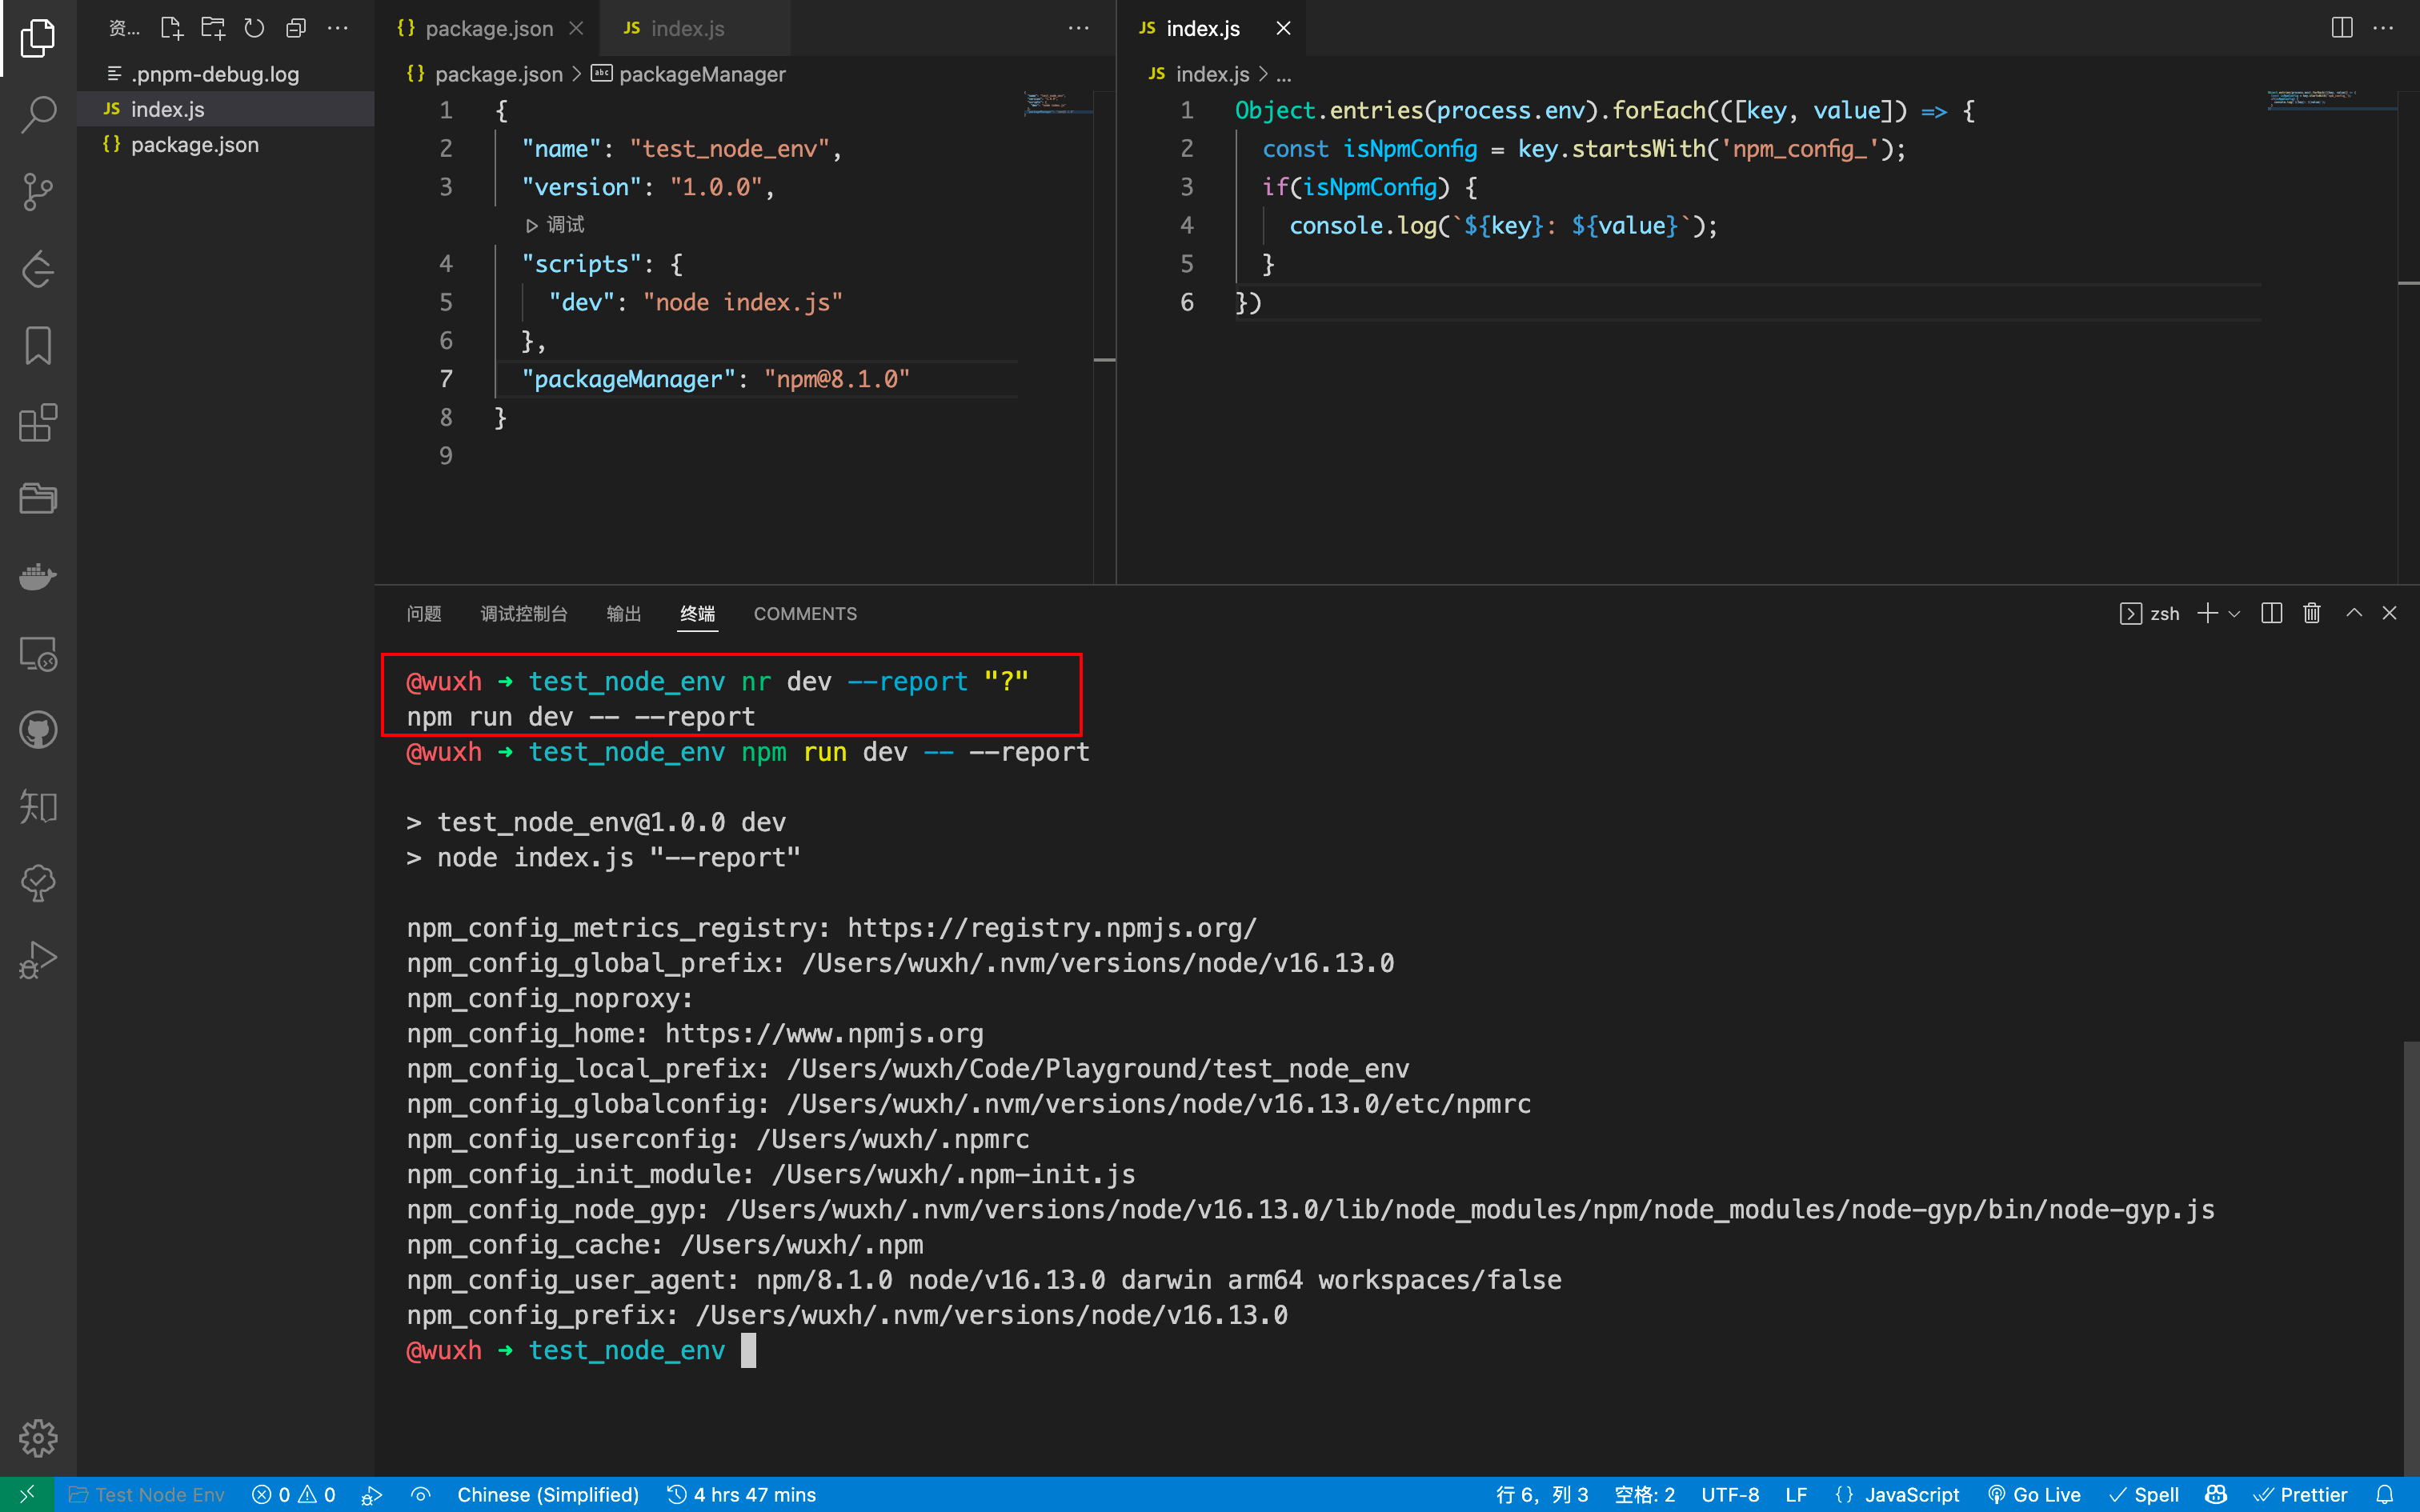The height and width of the screenshot is (1512, 2420).
Task: Open the editor actions menu (ellipsis)
Action: (x=1079, y=28)
